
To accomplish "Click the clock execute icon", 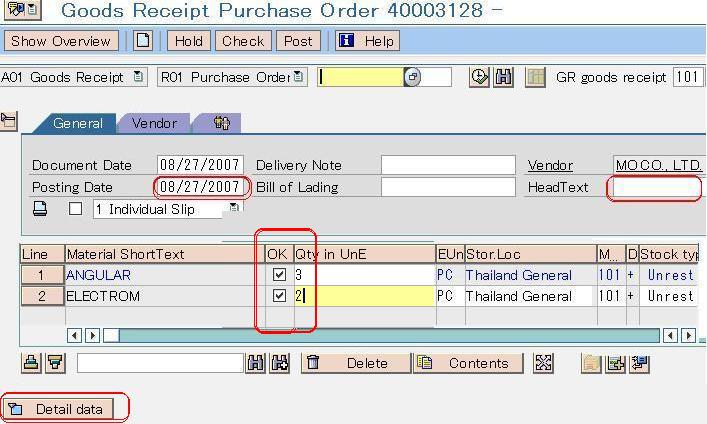I will click(479, 77).
